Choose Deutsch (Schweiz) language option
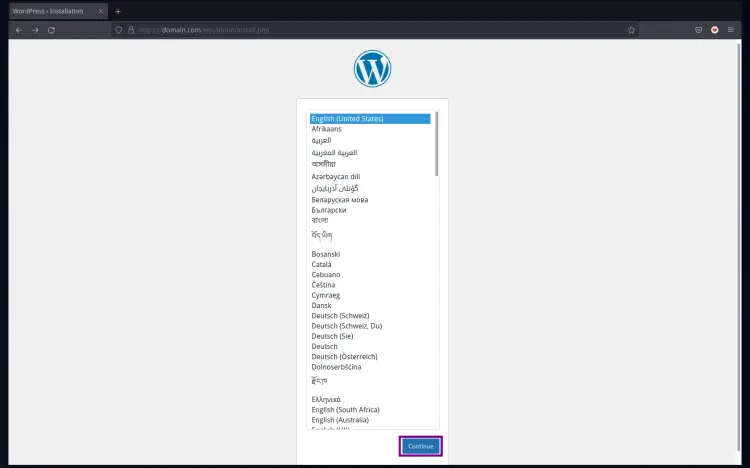 (x=340, y=316)
